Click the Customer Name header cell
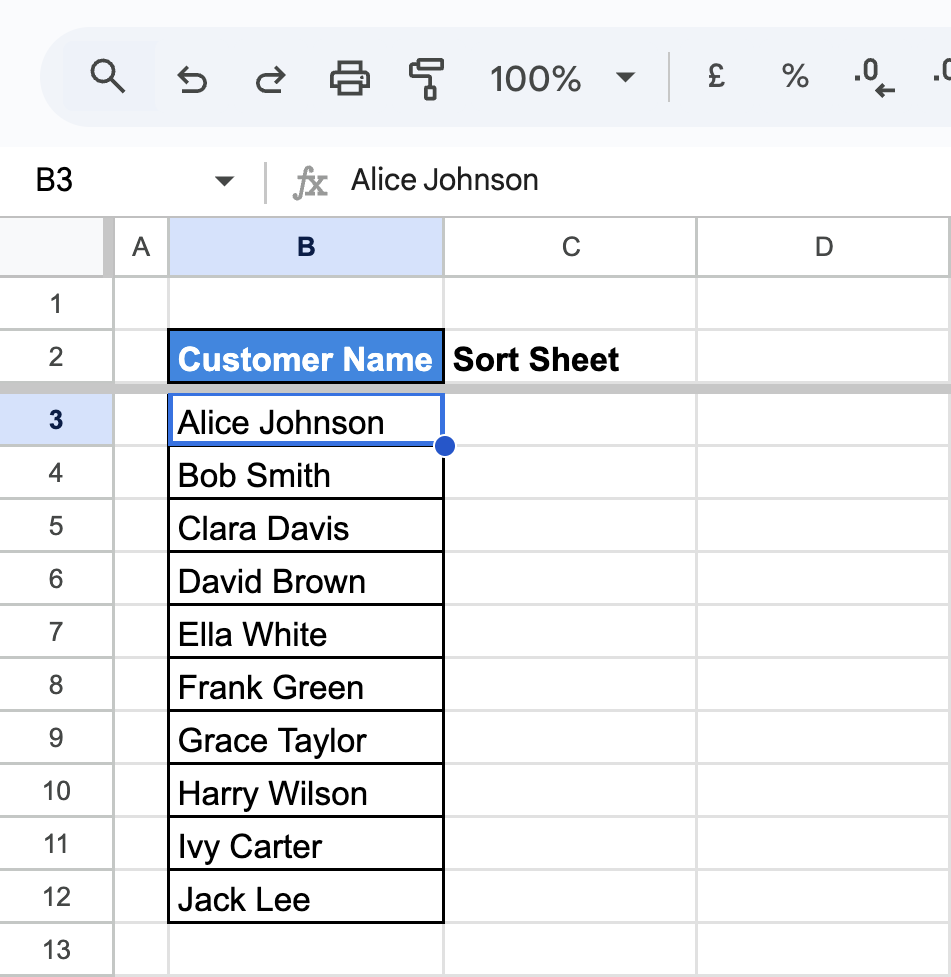This screenshot has width=951, height=977. coord(306,357)
